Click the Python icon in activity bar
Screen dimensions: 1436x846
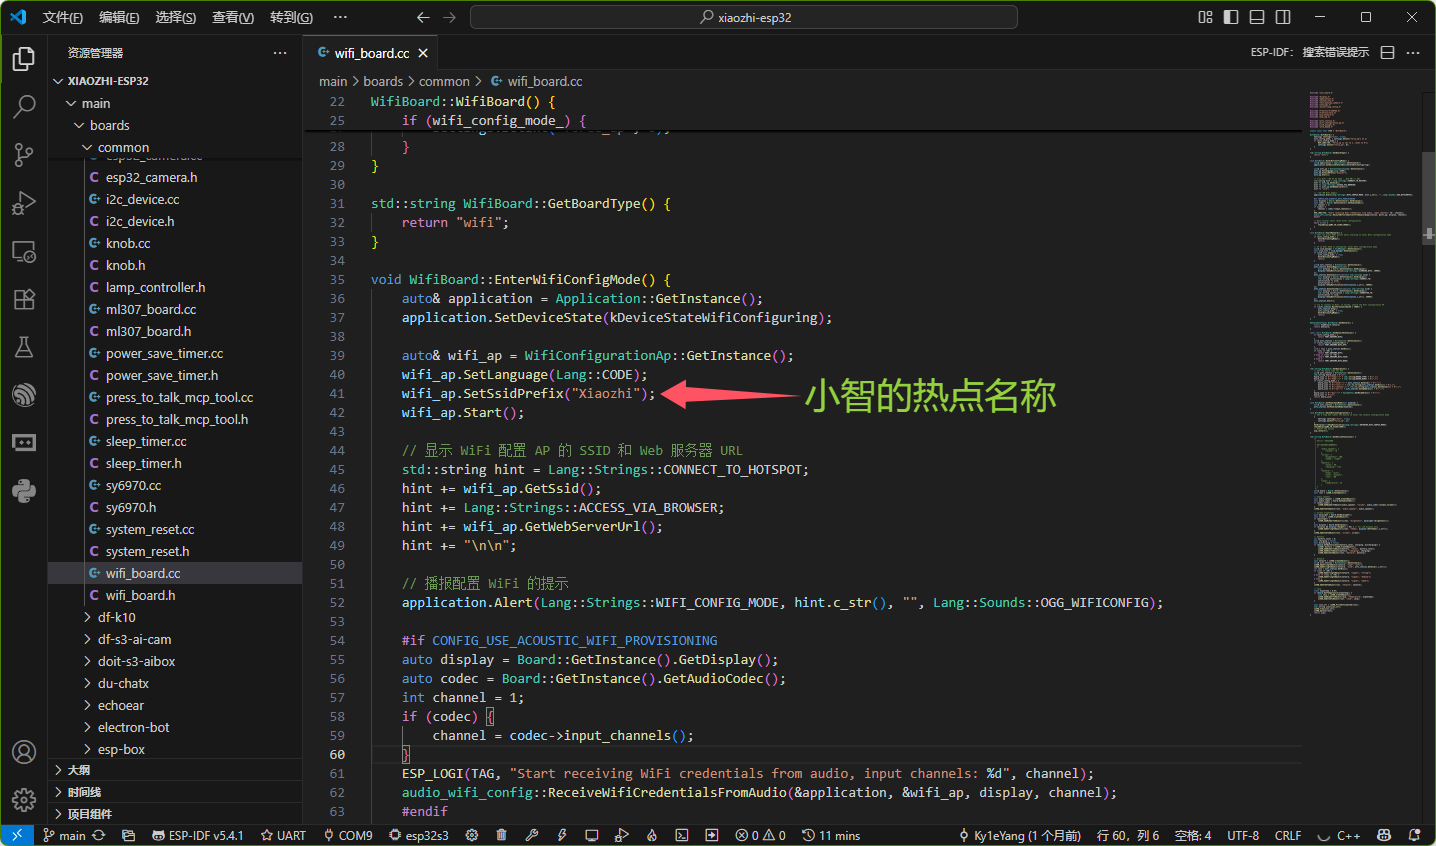(24, 491)
